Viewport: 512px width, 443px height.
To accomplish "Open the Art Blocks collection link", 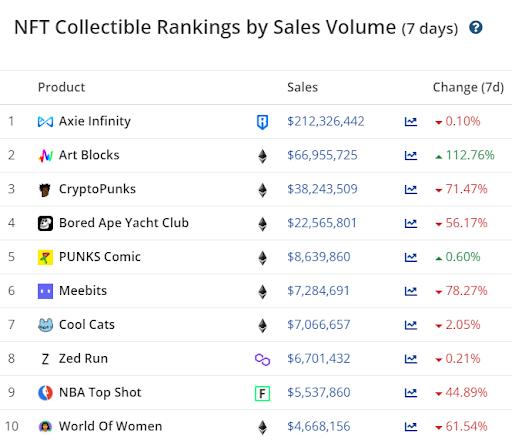I will tap(89, 155).
